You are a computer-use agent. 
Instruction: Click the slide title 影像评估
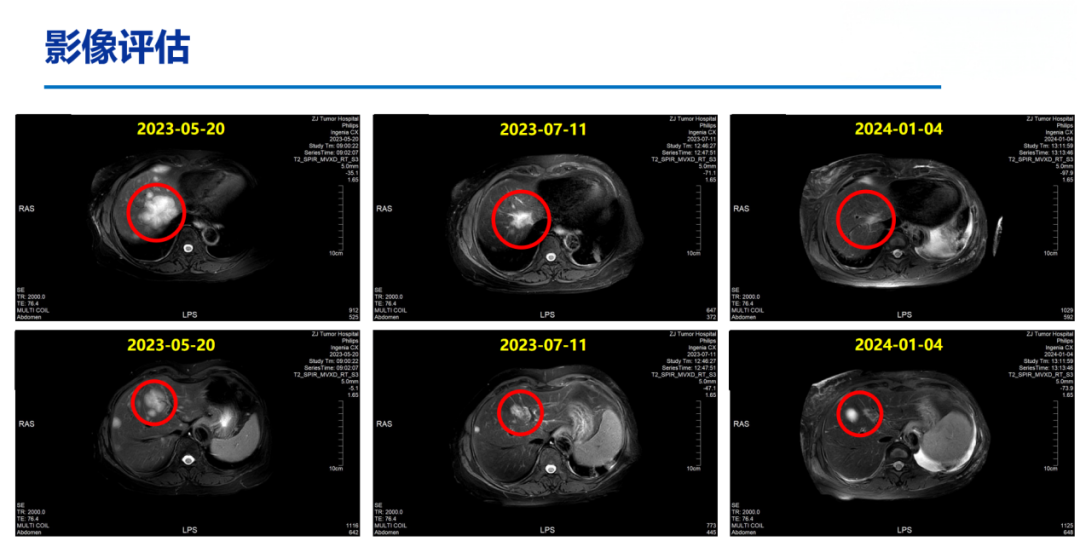click(117, 47)
